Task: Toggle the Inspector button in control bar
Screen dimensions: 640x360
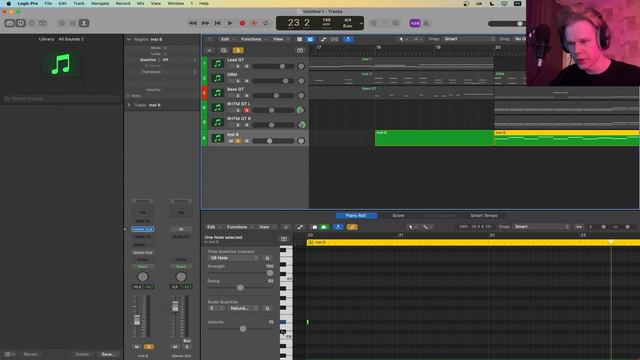Action: 20,23
